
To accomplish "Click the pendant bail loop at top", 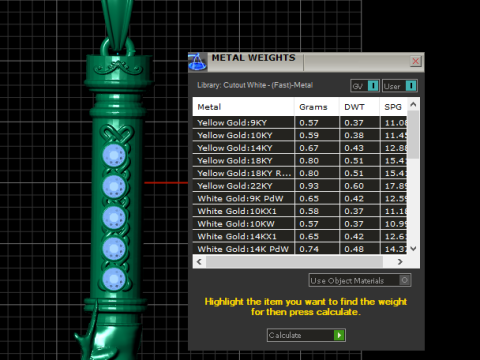I will [x=117, y=47].
